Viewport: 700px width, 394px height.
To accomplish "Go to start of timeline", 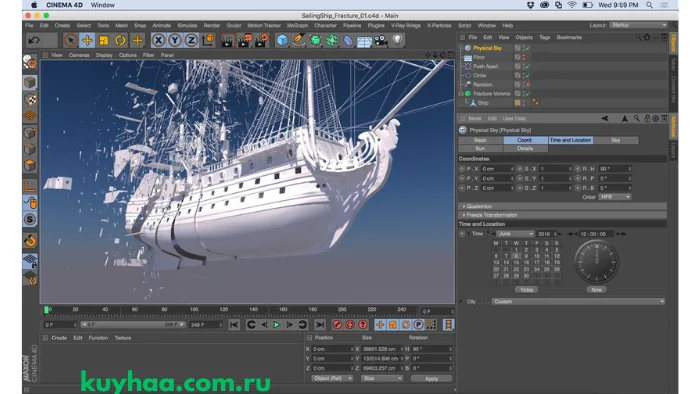I will click(x=234, y=325).
